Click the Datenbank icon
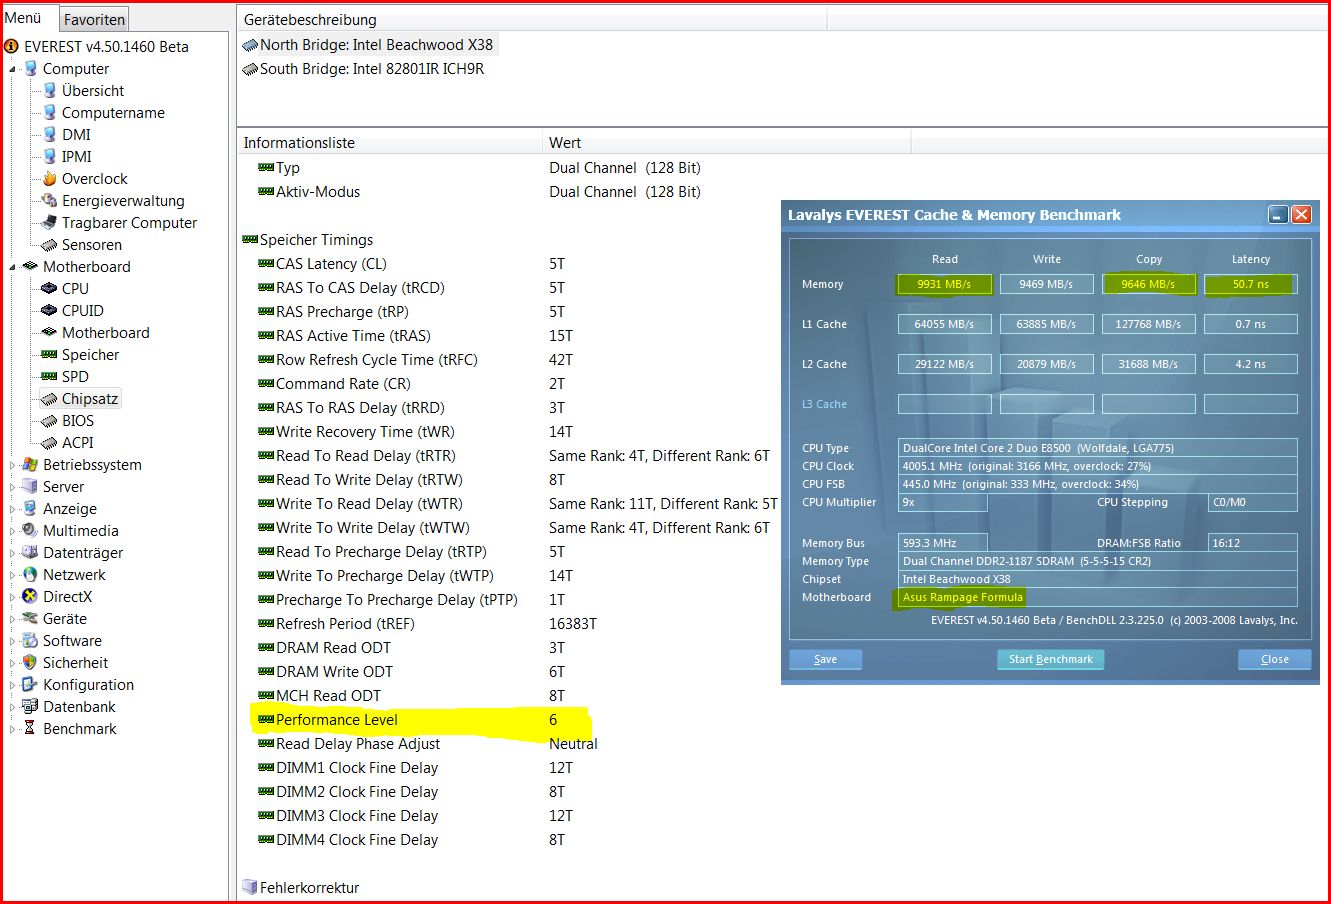 [x=30, y=706]
